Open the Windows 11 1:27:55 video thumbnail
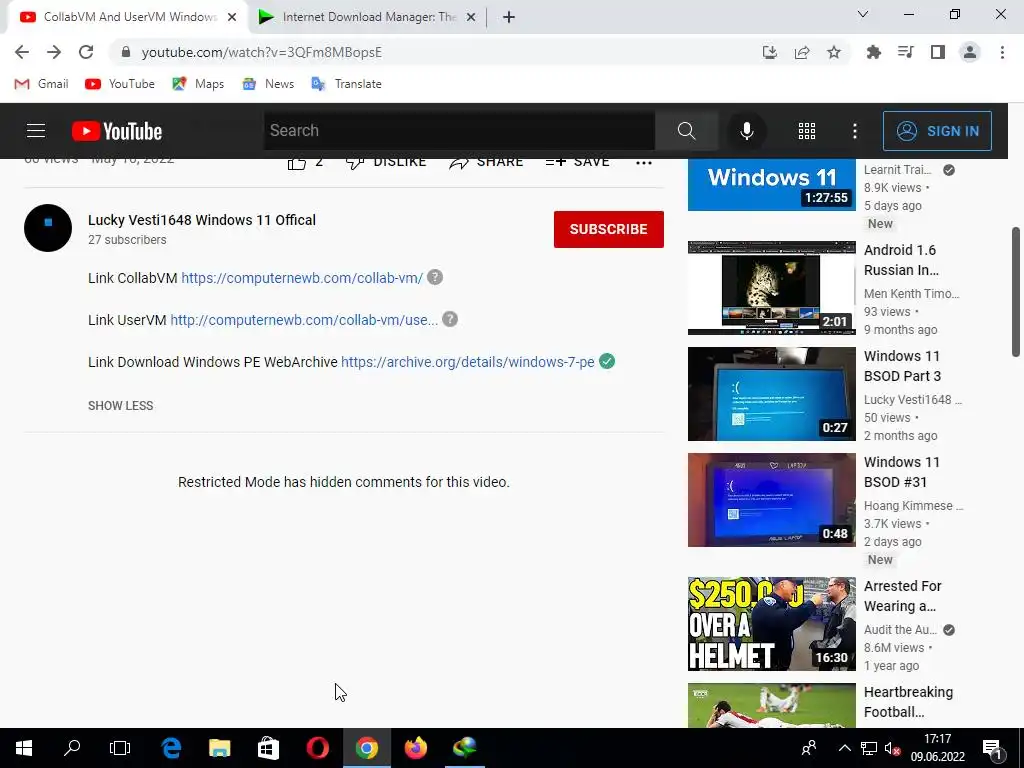This screenshot has height=768, width=1024. 771,184
